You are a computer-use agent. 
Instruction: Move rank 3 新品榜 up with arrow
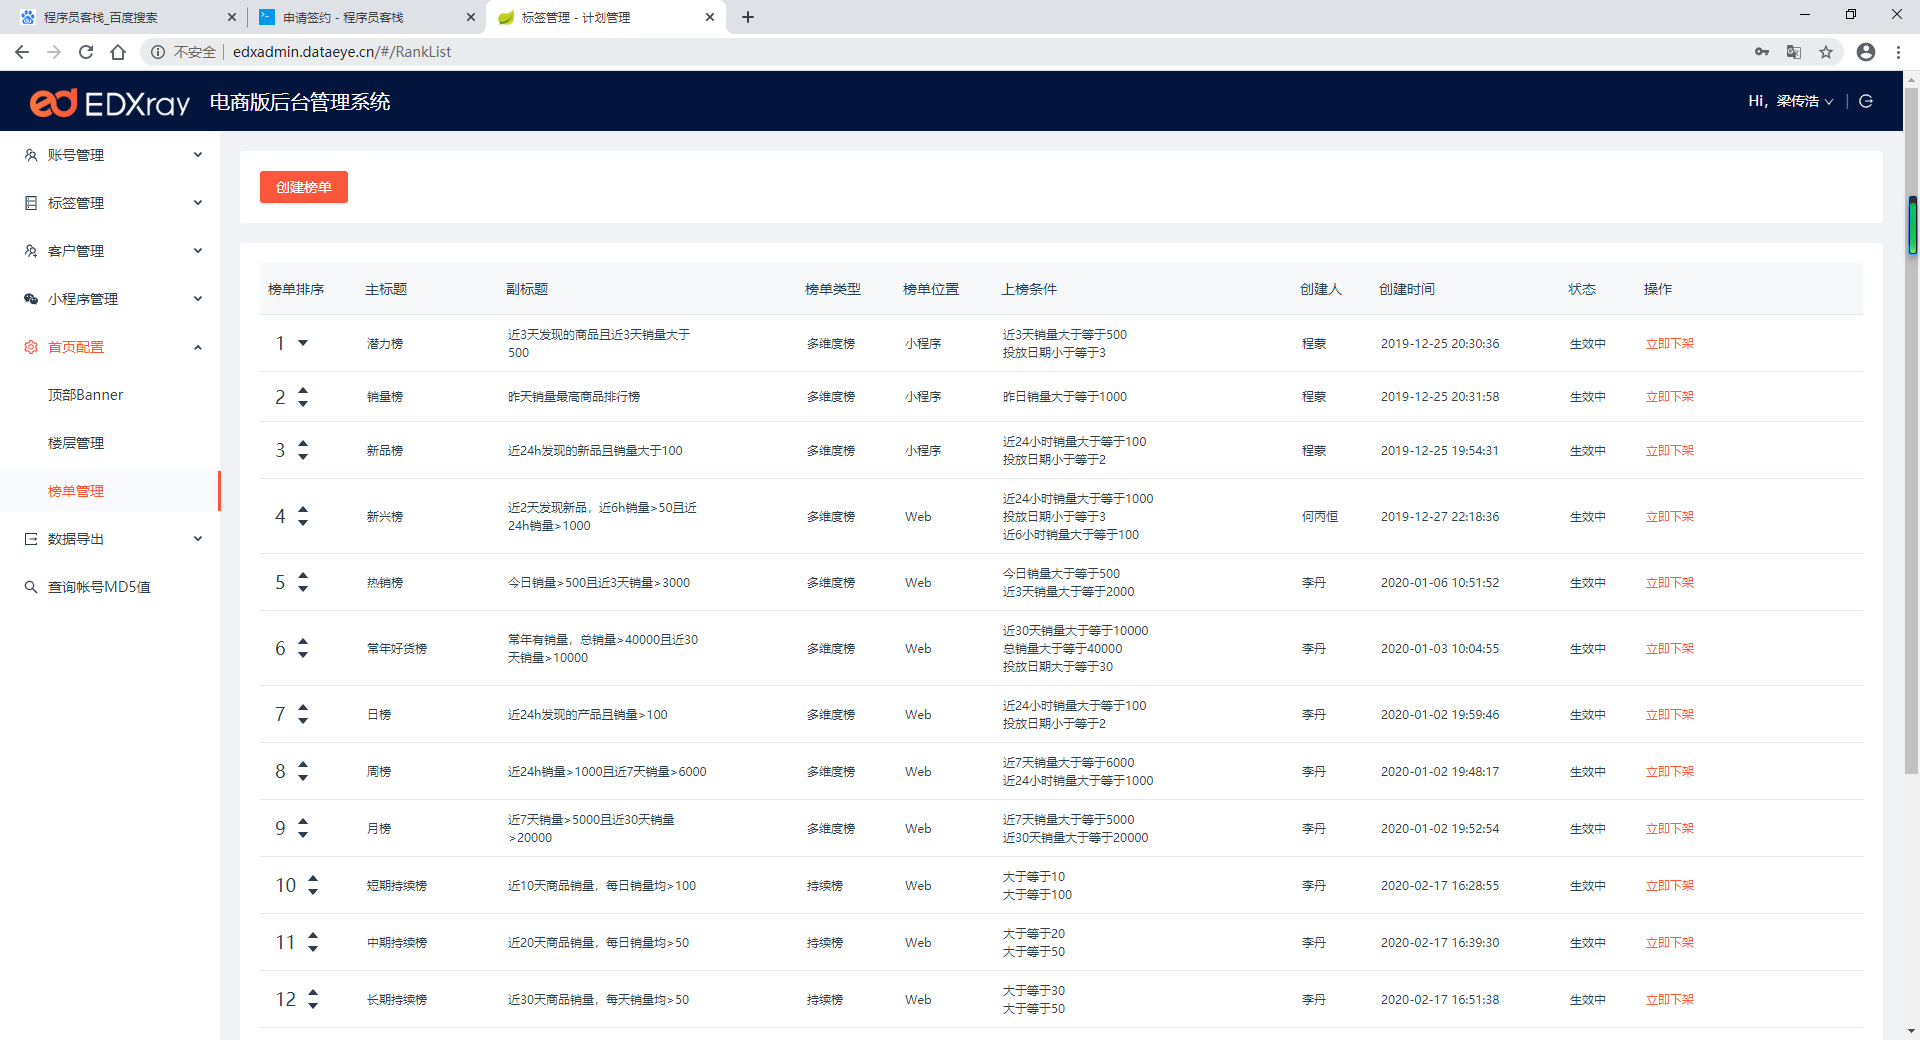303,444
